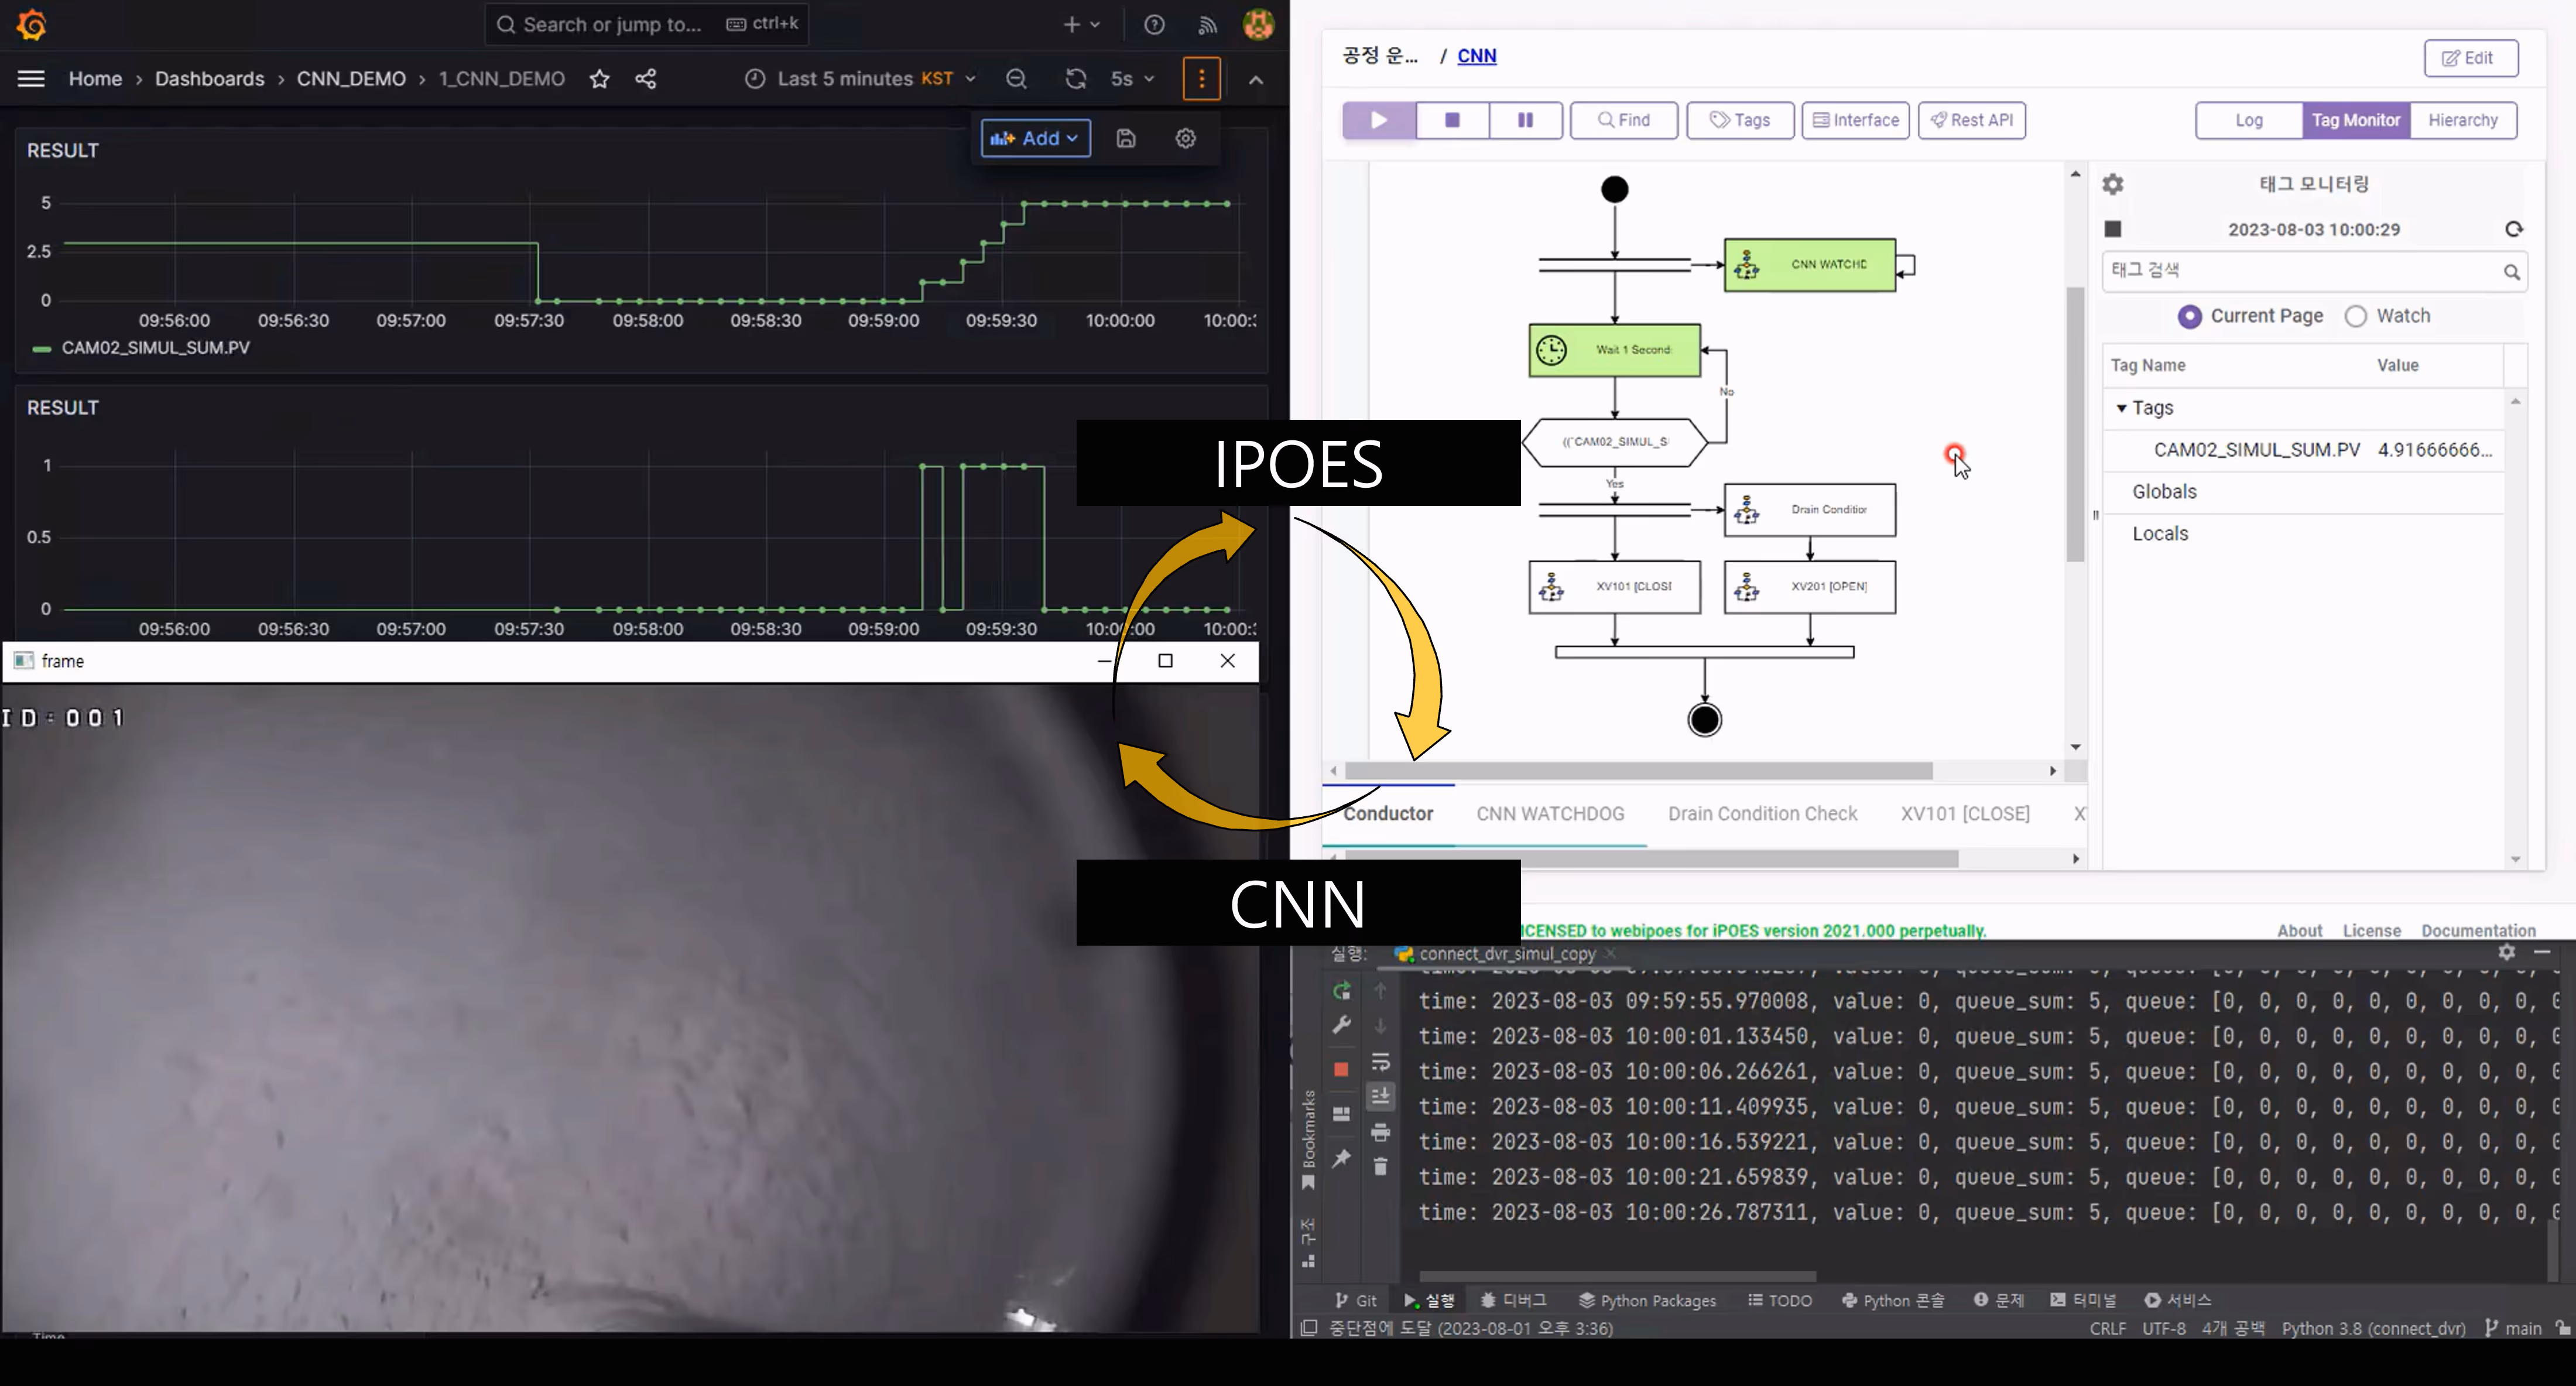2576x1386 pixels.
Task: Select the Watch radio button
Action: (2356, 316)
